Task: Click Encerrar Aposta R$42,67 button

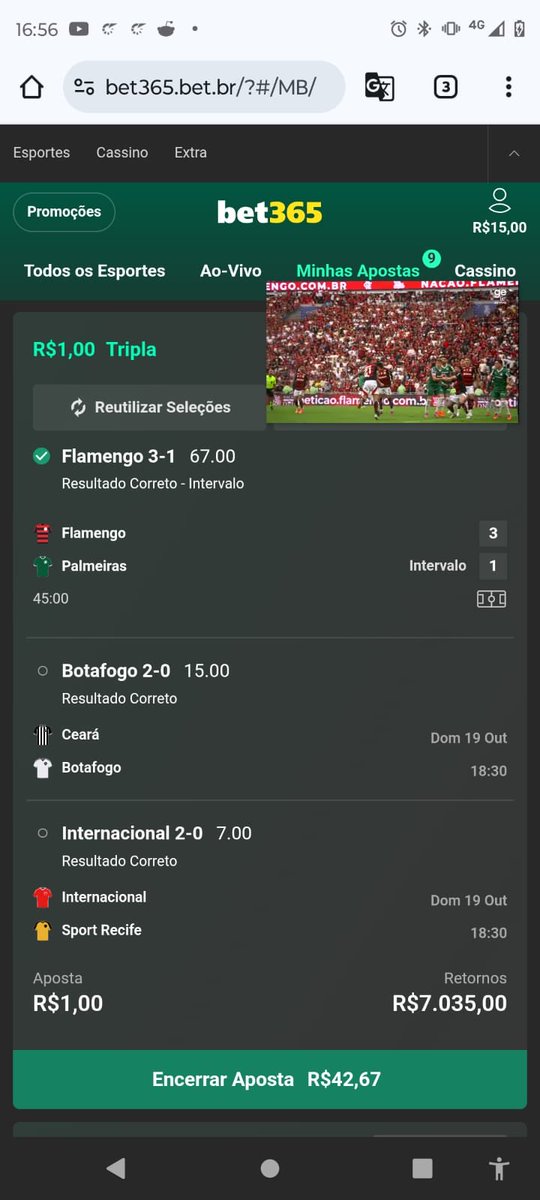Action: click(270, 1080)
